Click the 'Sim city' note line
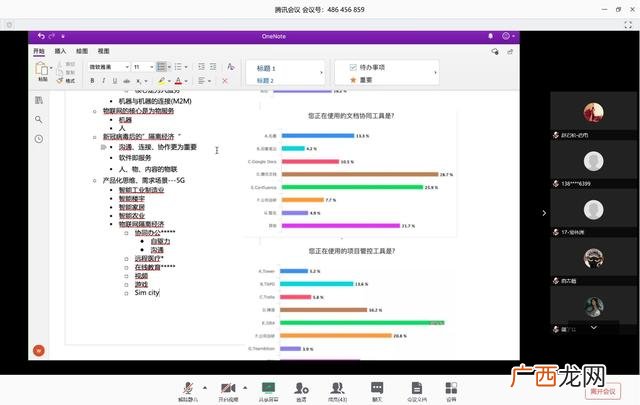The height and width of the screenshot is (405, 640). tap(147, 293)
